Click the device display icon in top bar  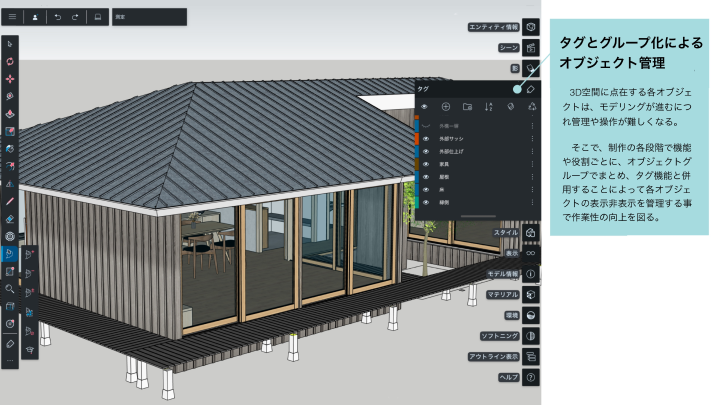click(x=98, y=17)
